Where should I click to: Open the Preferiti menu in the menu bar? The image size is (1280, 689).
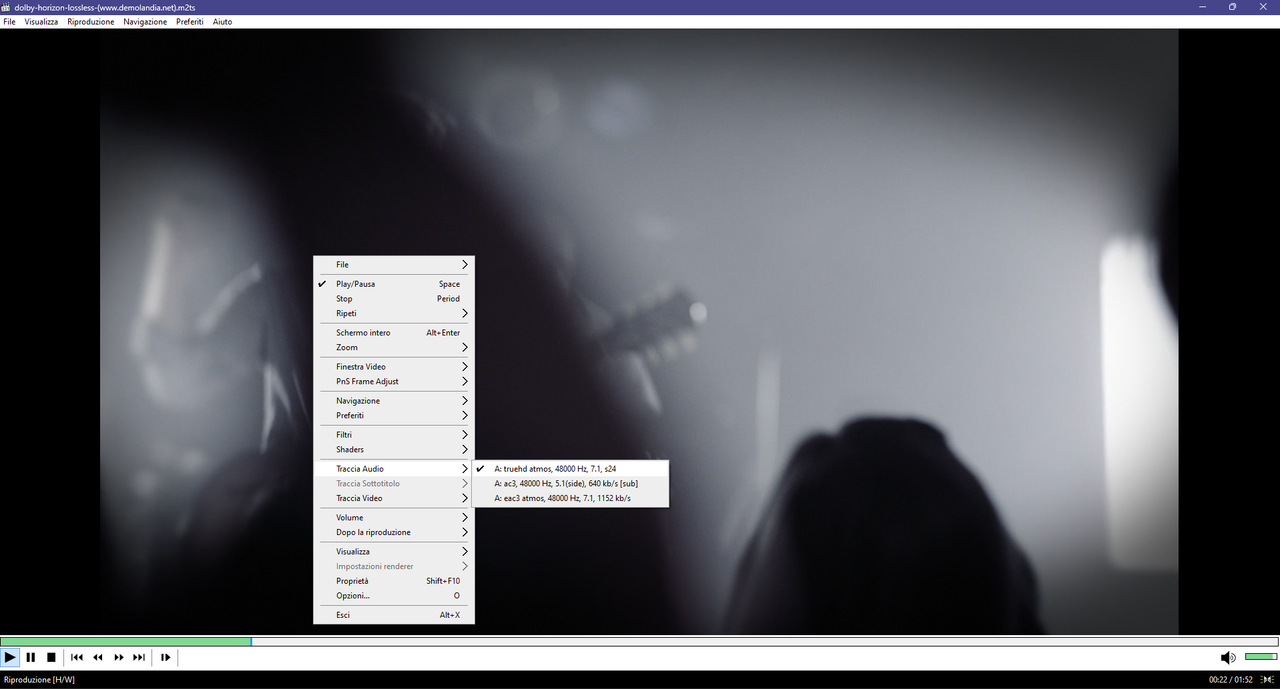point(190,21)
